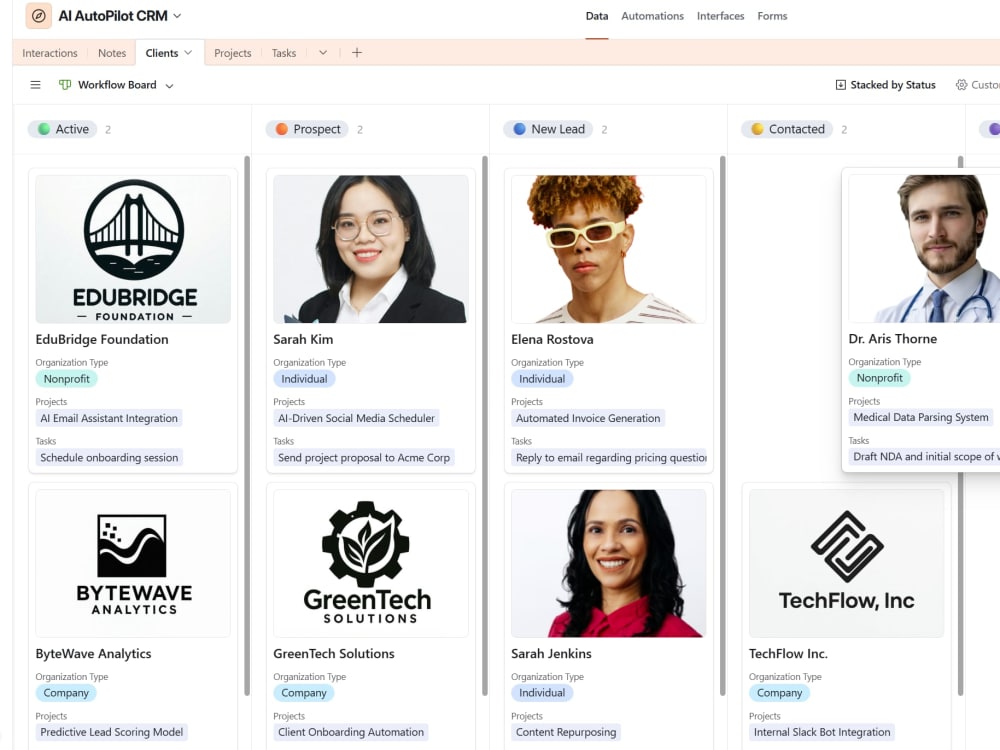
Task: Open the Automated Invoice Generation project
Action: click(x=588, y=418)
